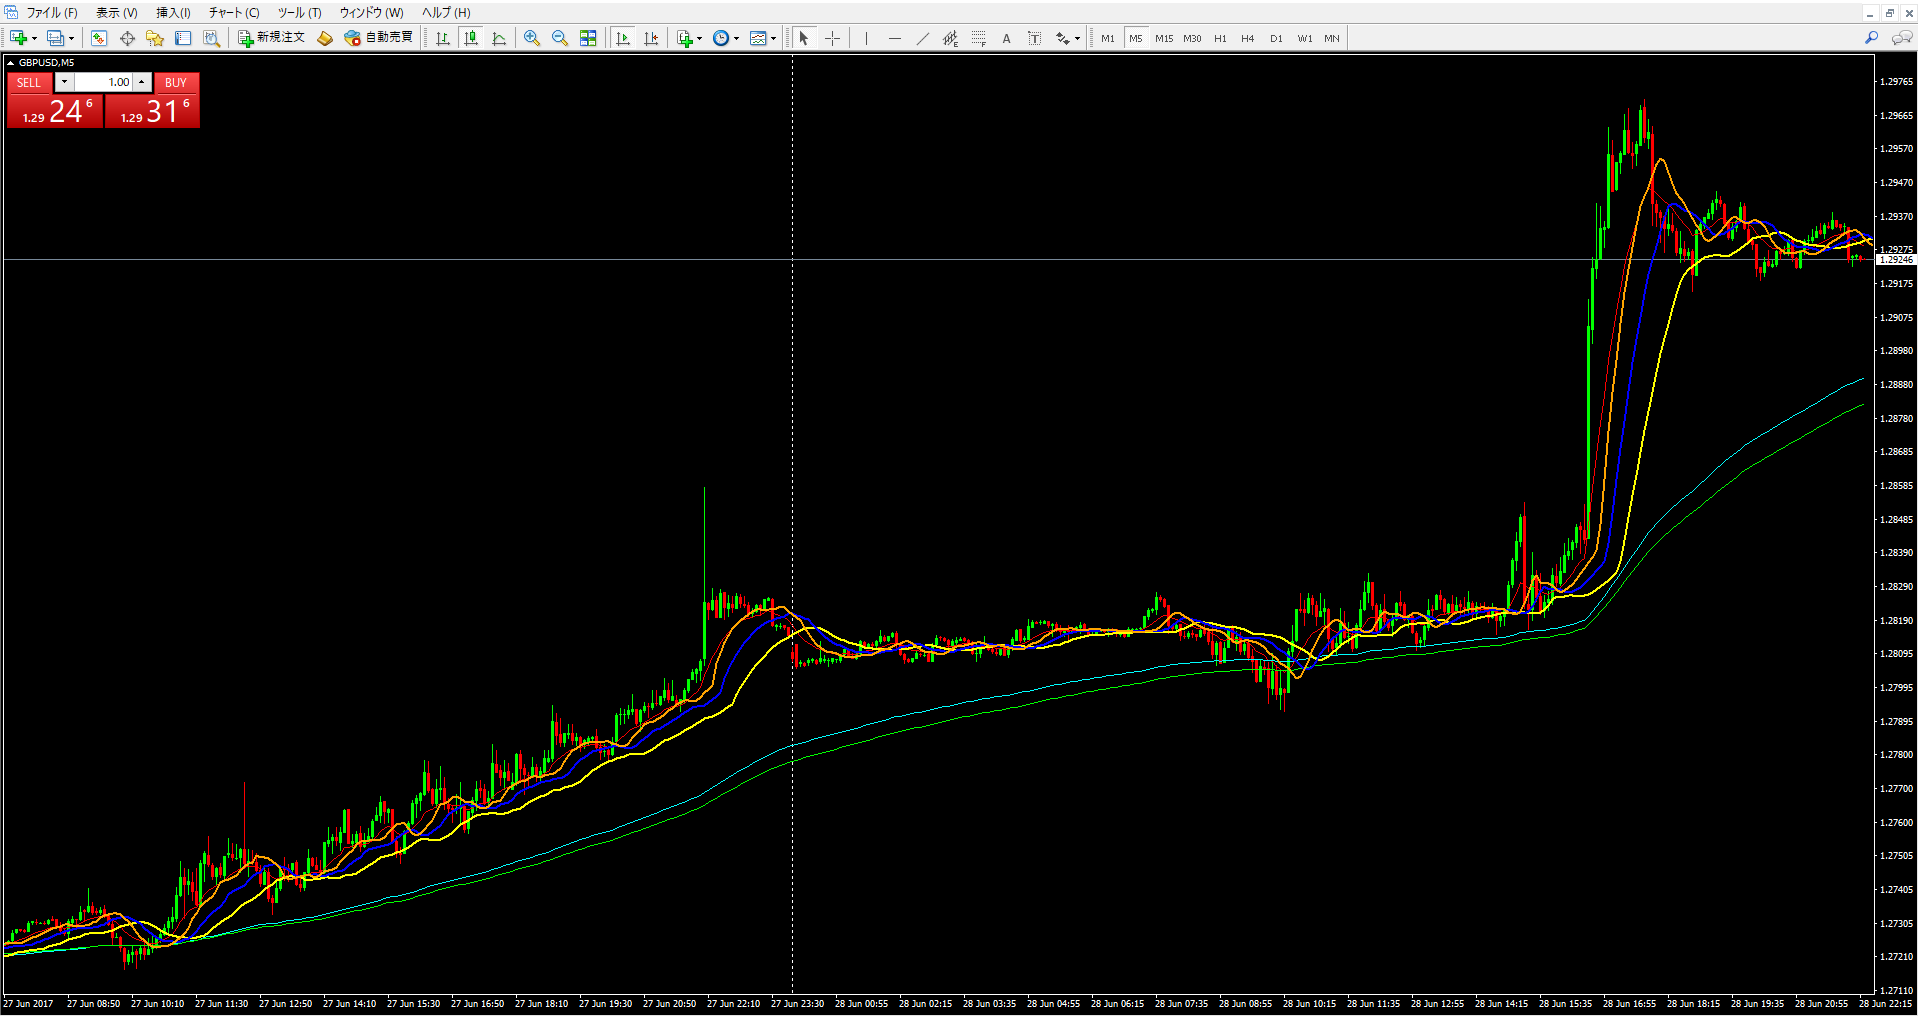Image resolution: width=1918 pixels, height=1017 pixels.
Task: Select the equidistant channel tool
Action: coord(950,38)
